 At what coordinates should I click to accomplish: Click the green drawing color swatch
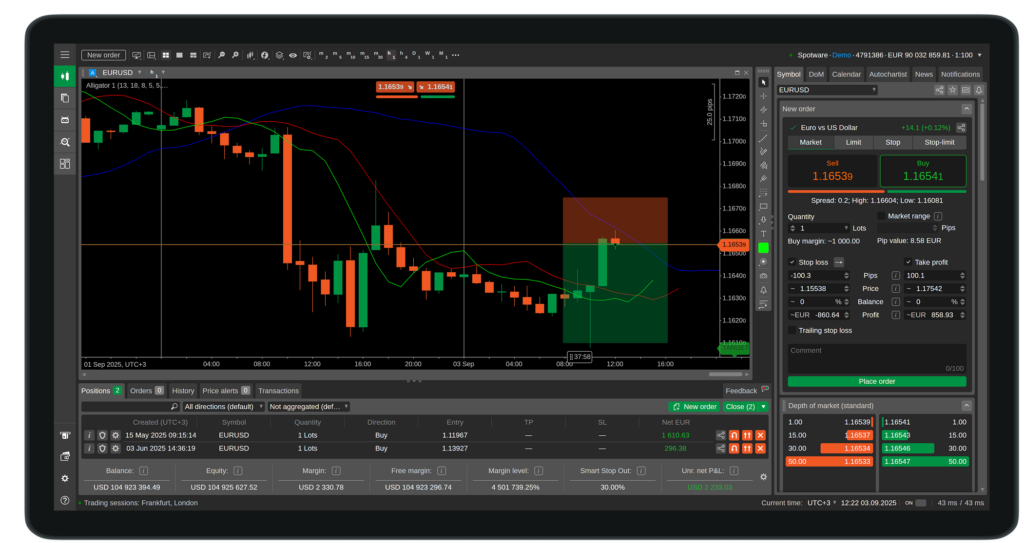pyautogui.click(x=763, y=247)
